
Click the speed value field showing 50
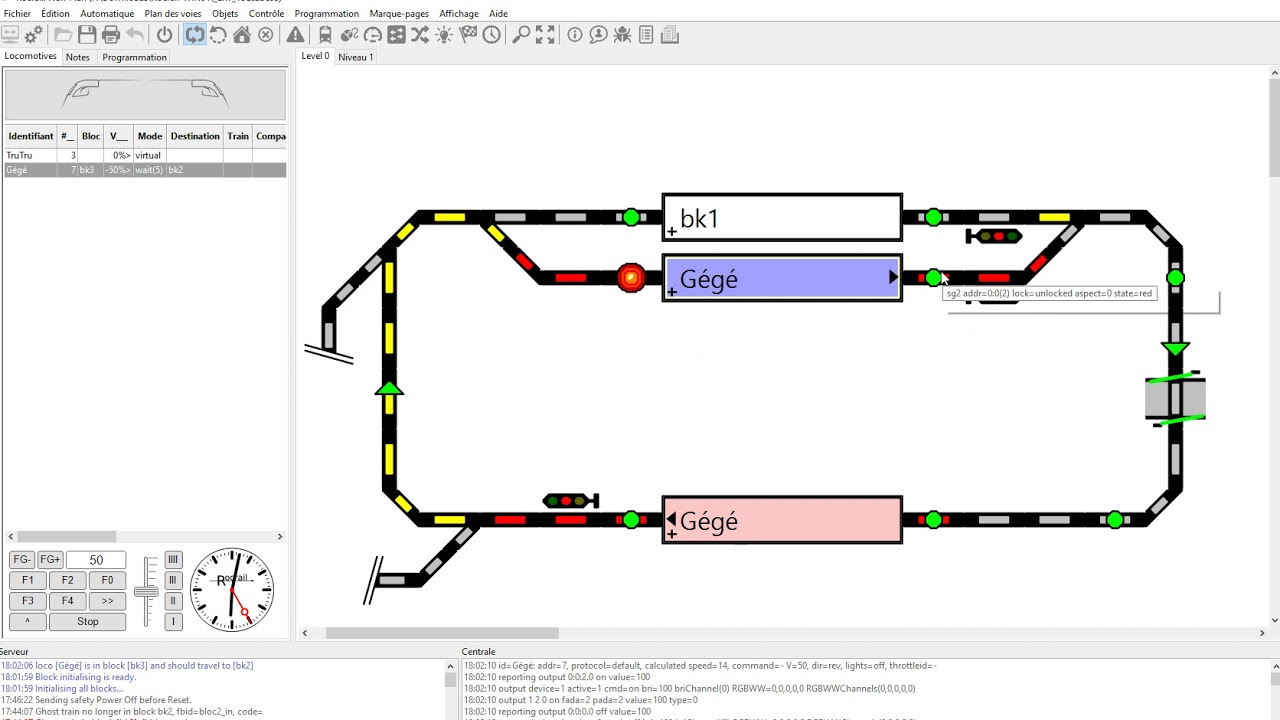pos(96,560)
